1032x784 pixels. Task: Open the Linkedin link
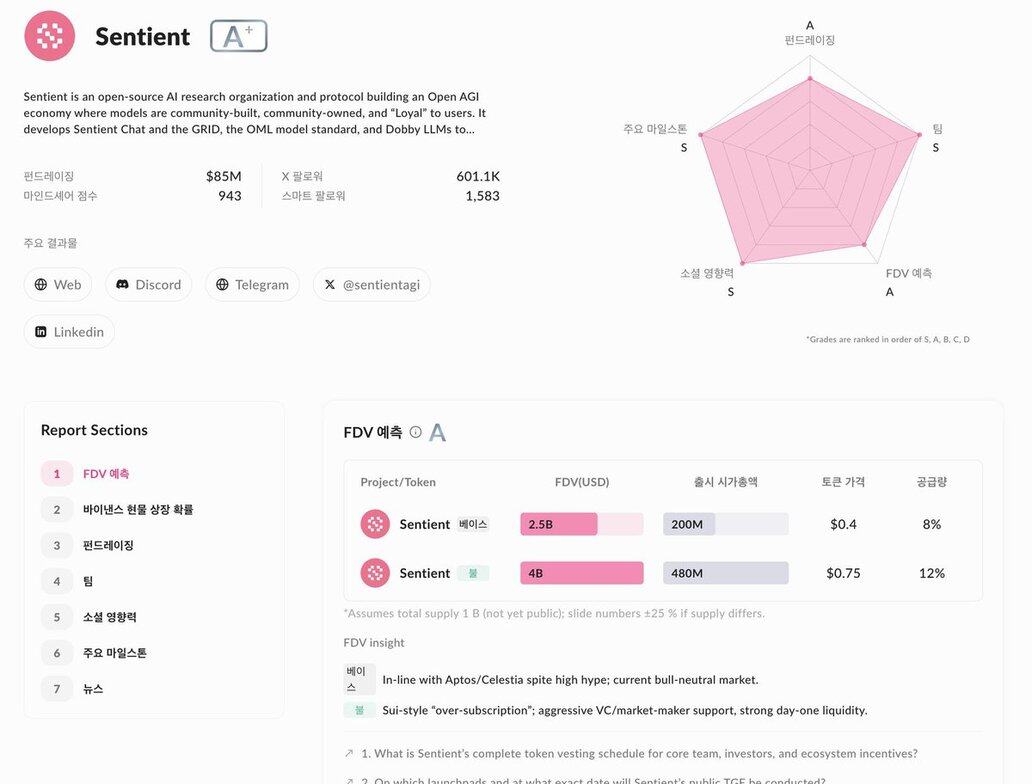[69, 331]
